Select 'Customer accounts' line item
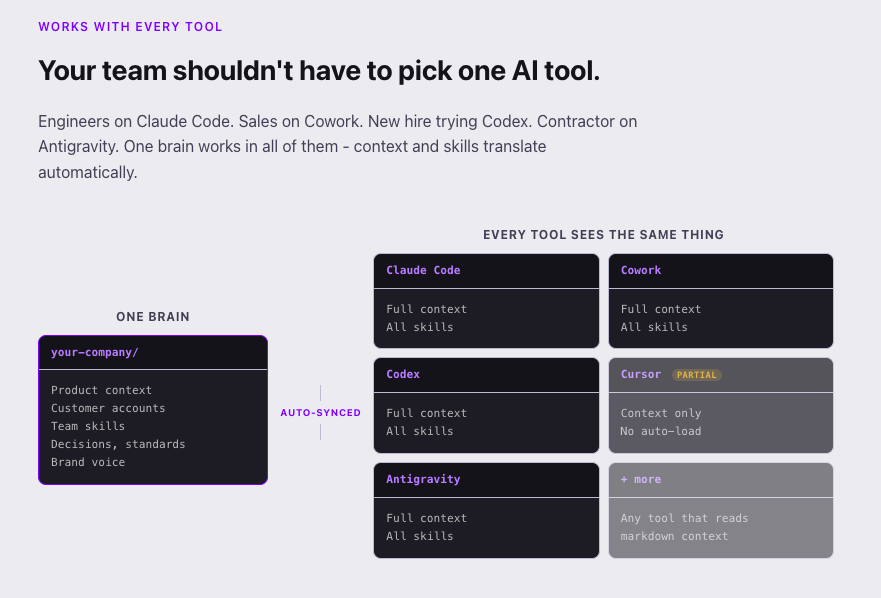The height and width of the screenshot is (598, 881). (108, 408)
